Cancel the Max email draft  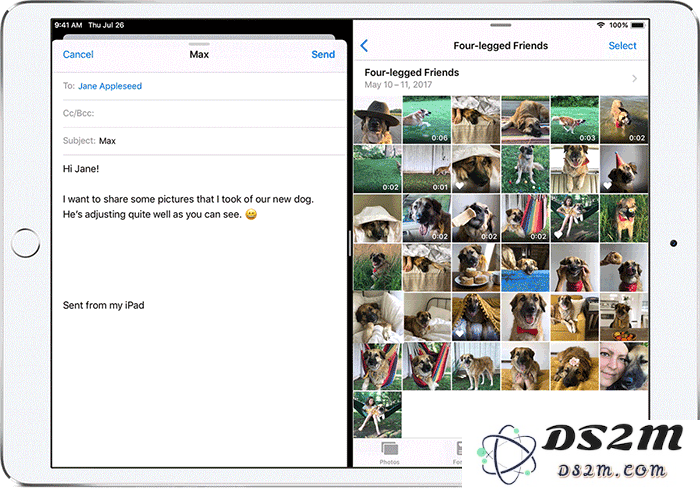(x=78, y=54)
